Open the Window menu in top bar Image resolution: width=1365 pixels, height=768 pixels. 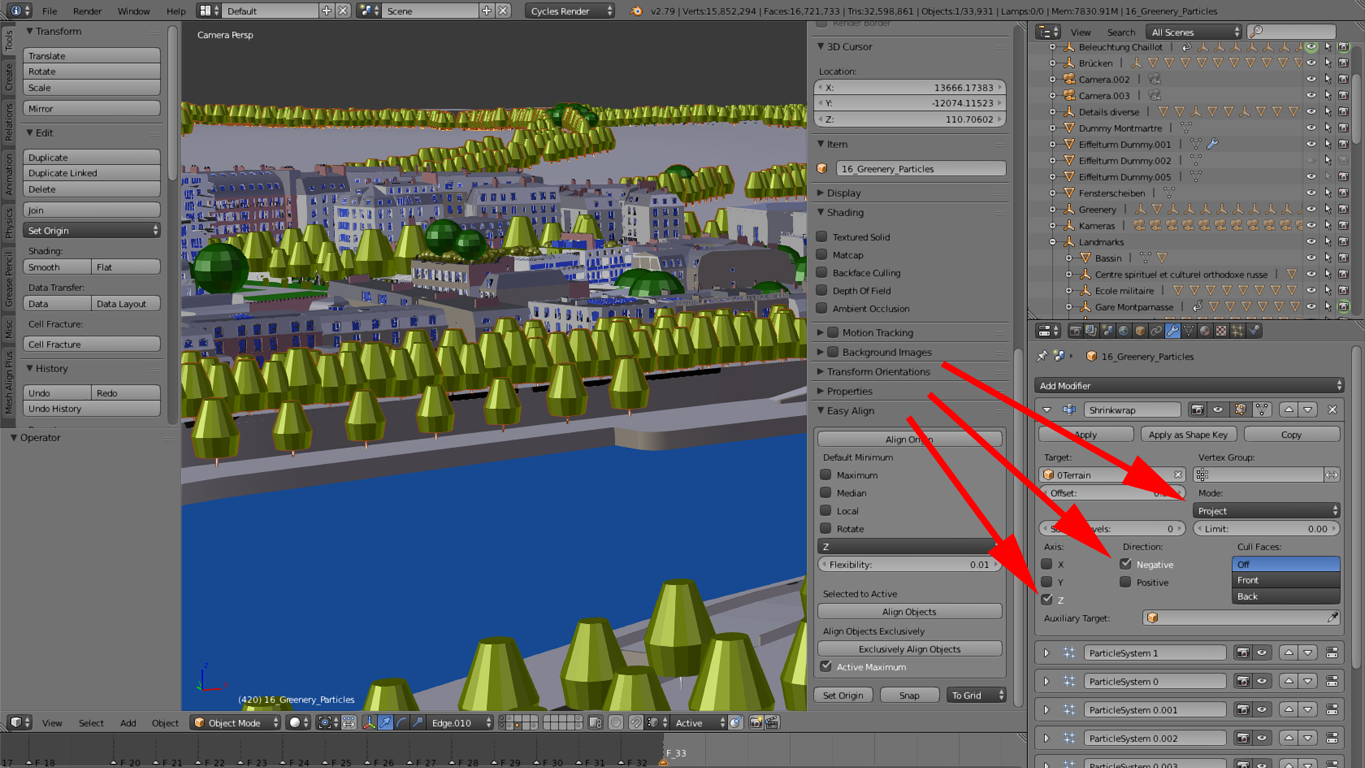[x=134, y=11]
